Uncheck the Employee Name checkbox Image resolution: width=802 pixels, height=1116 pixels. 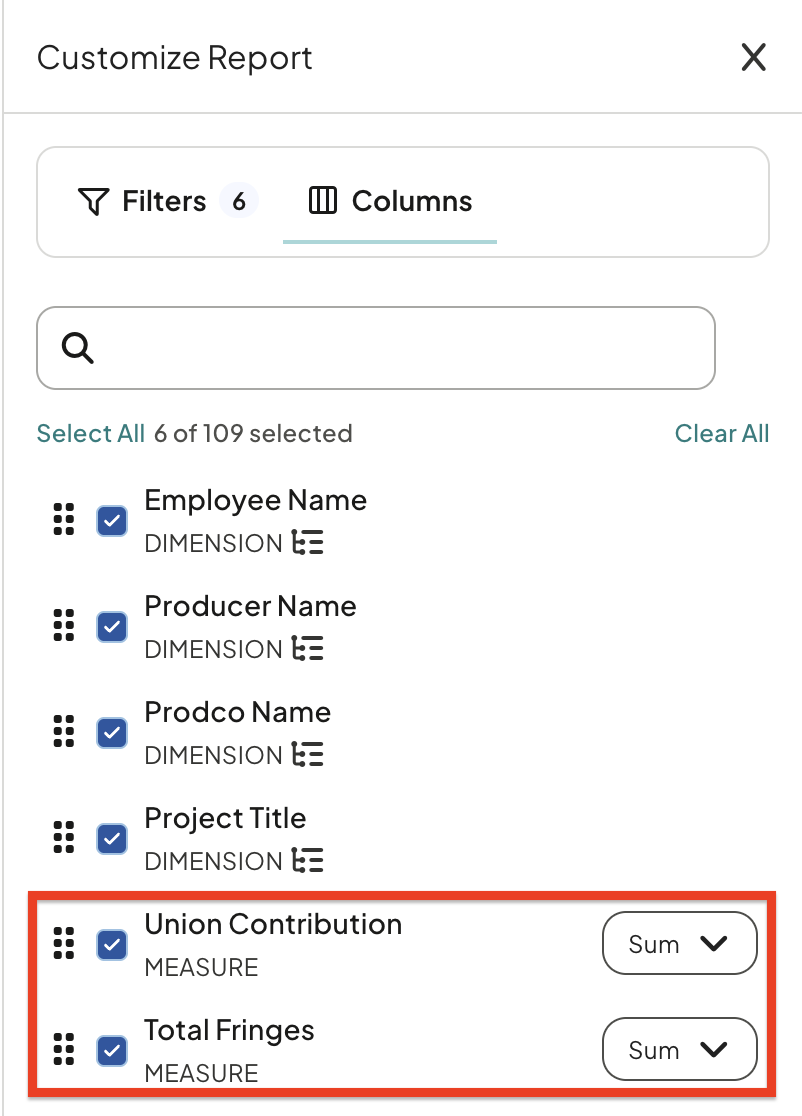112,521
